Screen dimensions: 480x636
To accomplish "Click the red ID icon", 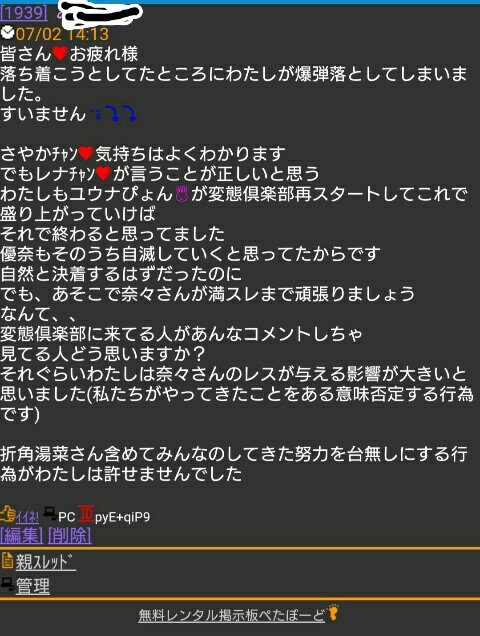I will click(86, 514).
